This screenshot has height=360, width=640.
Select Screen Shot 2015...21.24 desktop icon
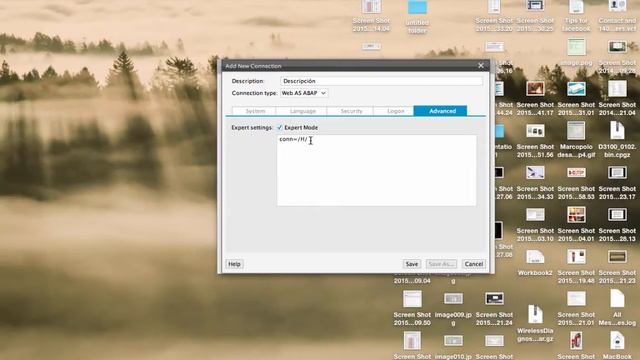494,299
